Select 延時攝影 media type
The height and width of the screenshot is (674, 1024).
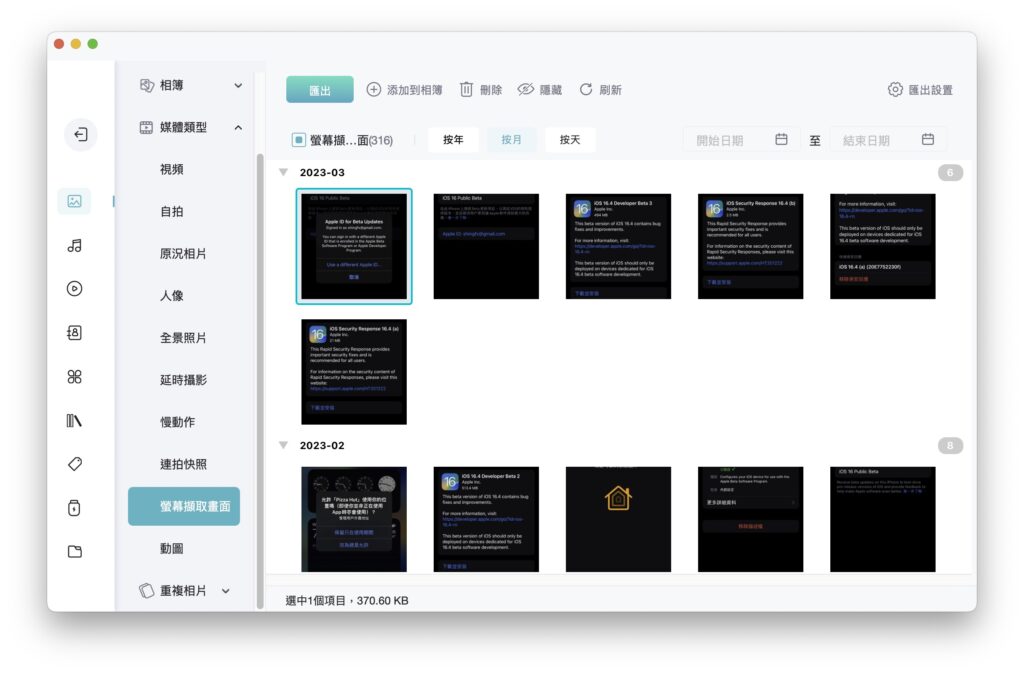click(x=183, y=380)
